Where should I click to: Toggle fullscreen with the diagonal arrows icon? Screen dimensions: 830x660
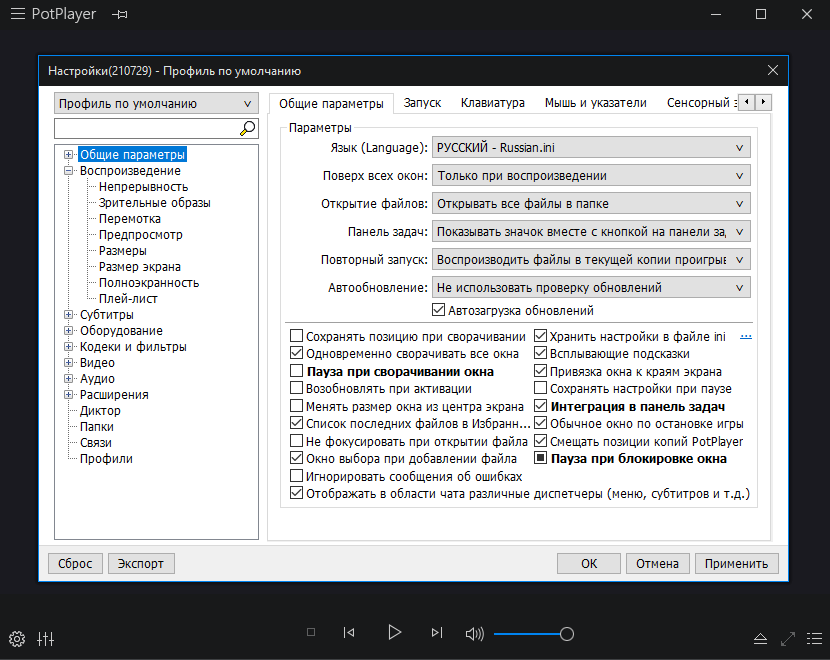[788, 639]
